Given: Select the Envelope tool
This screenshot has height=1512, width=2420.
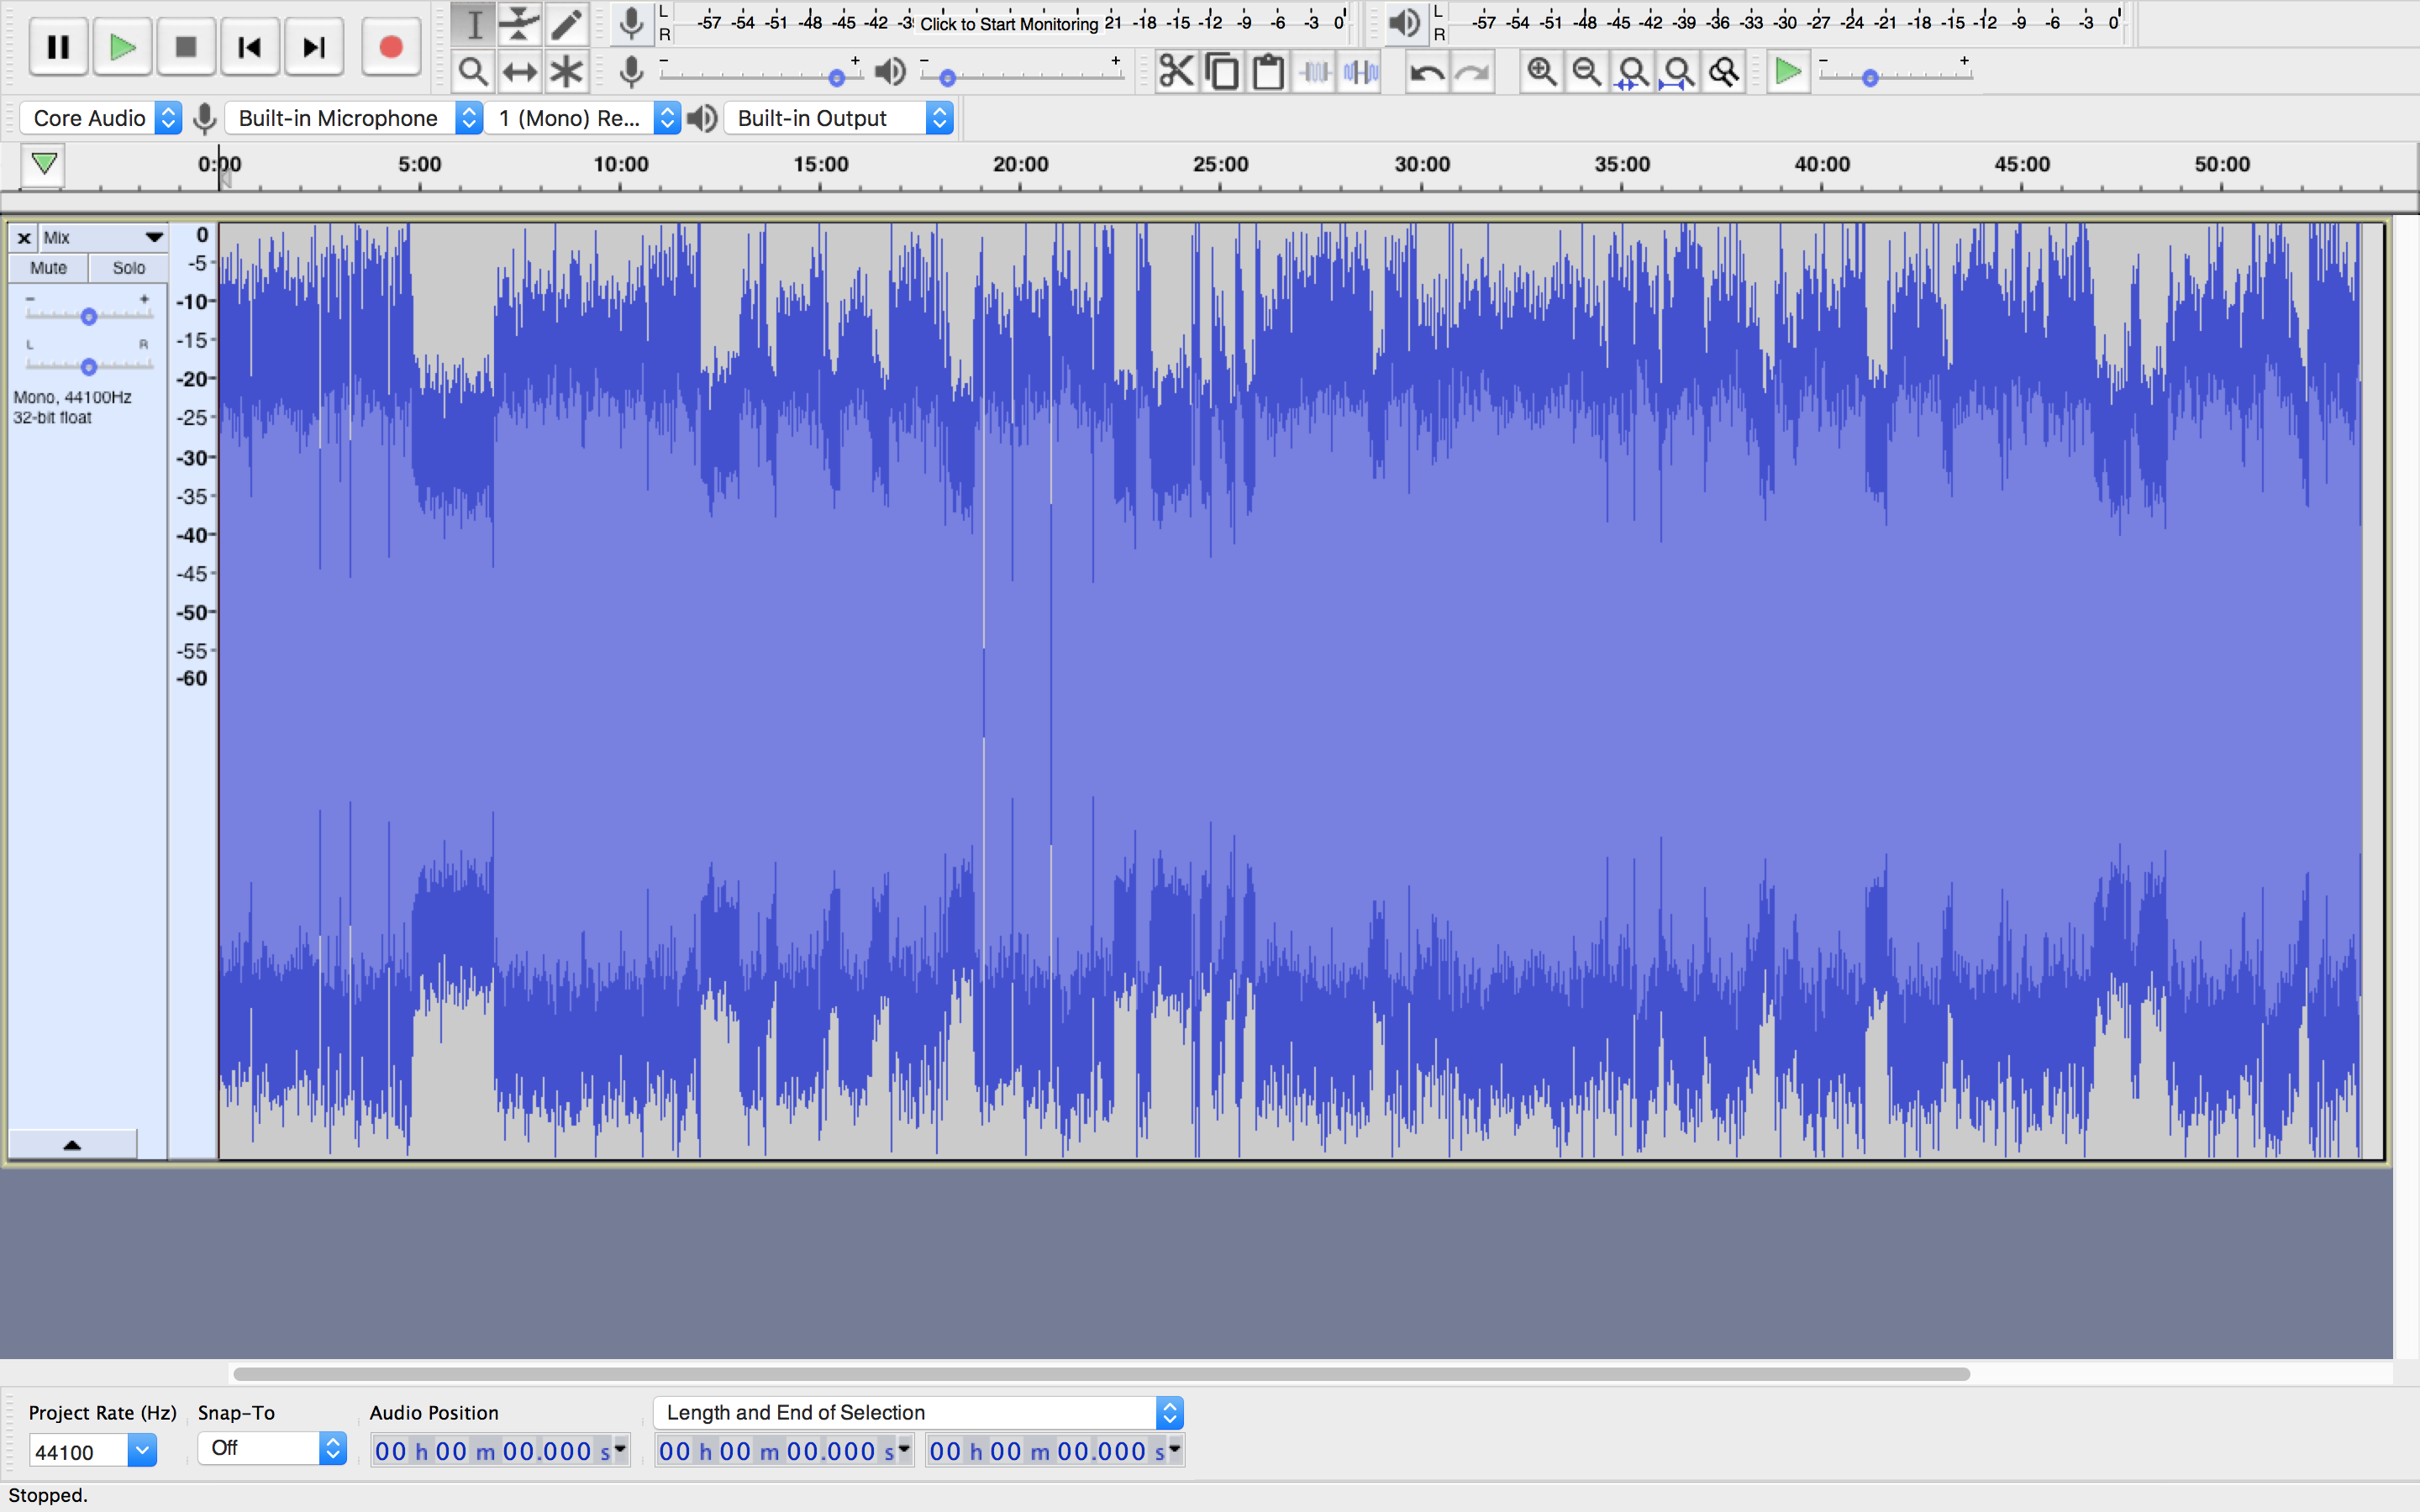Looking at the screenshot, I should pos(519,24).
